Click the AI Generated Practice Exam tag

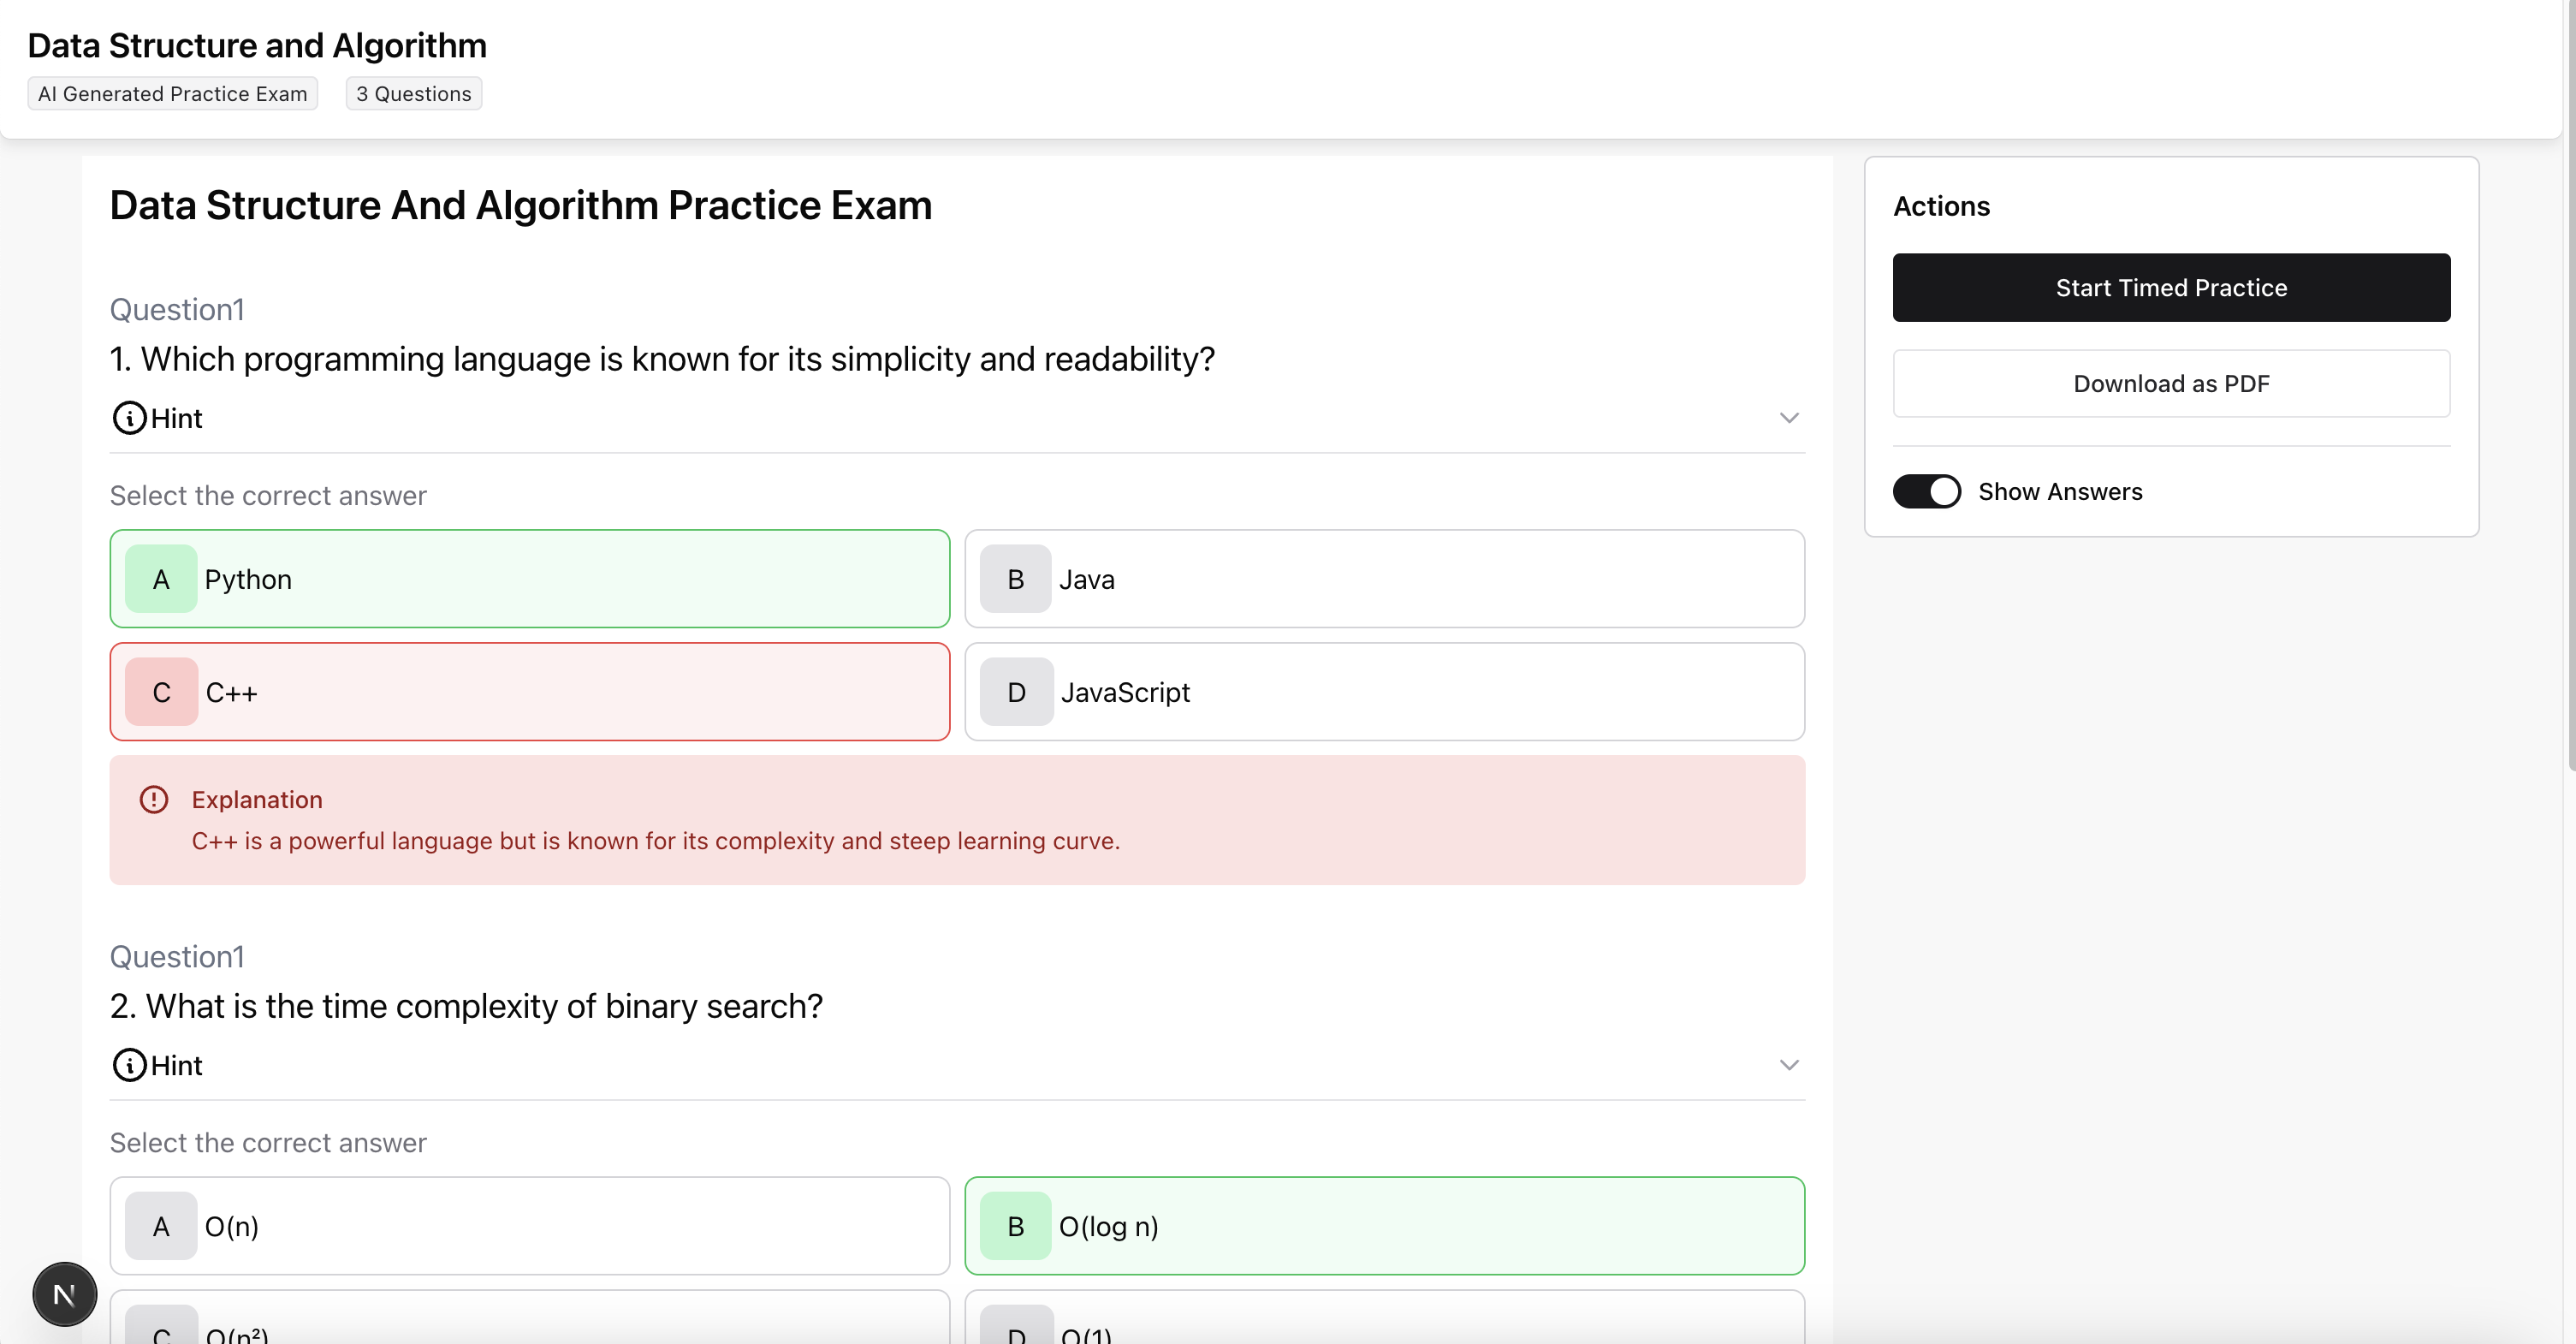pyautogui.click(x=173, y=94)
